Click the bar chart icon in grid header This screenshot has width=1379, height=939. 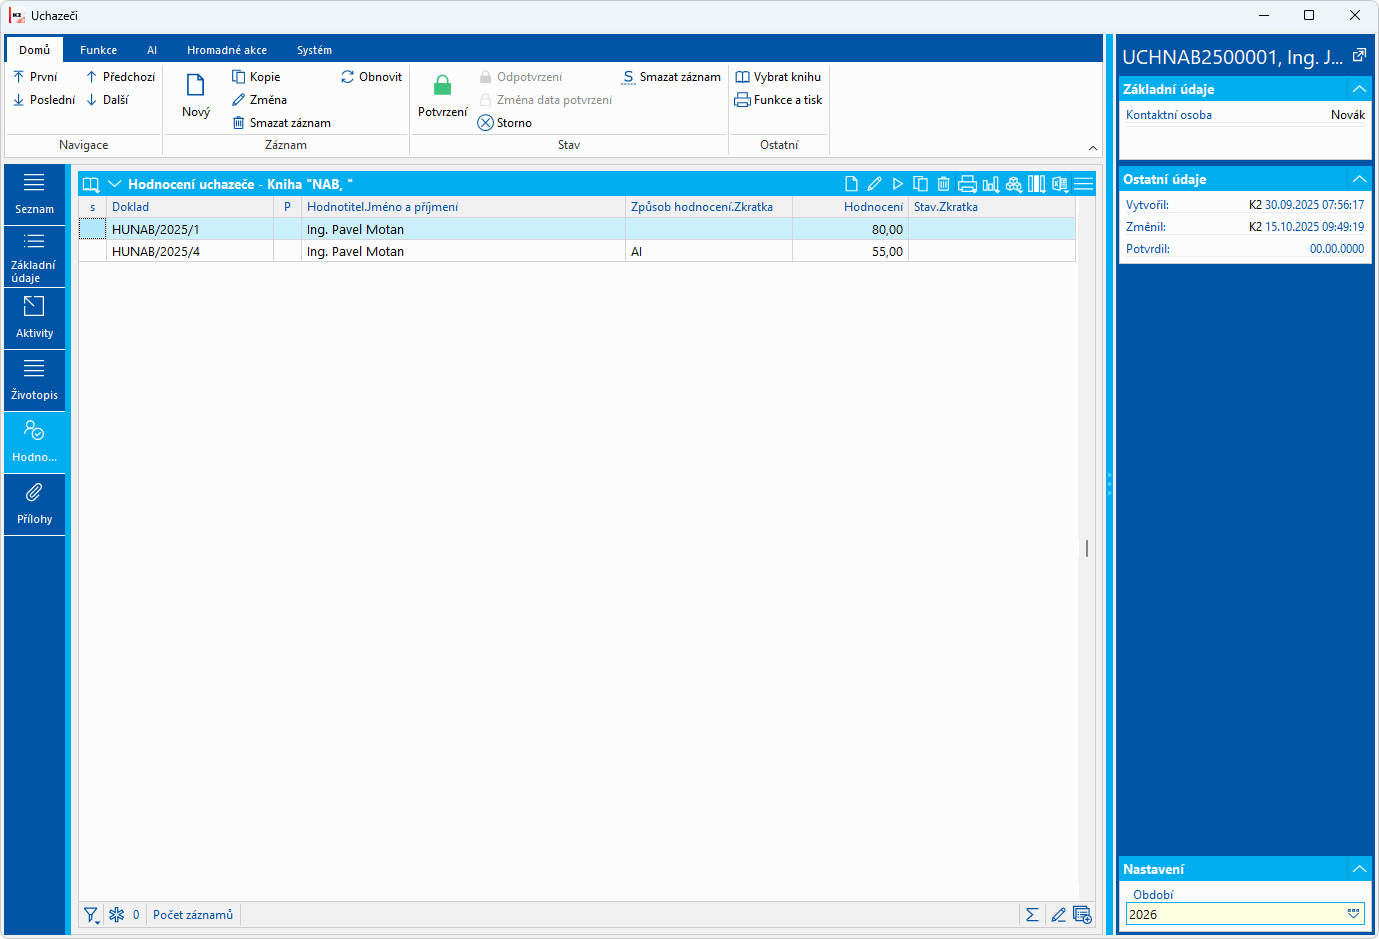(990, 184)
